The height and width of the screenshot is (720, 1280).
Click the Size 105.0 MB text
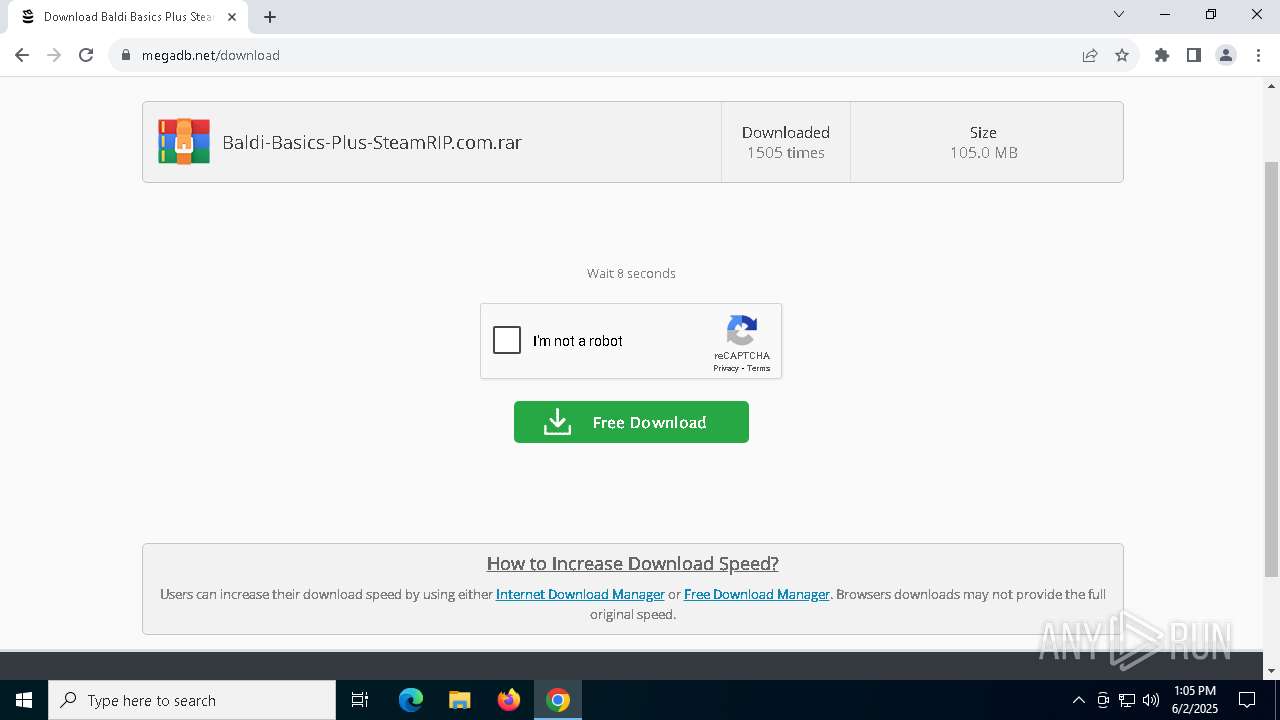pyautogui.click(x=983, y=142)
